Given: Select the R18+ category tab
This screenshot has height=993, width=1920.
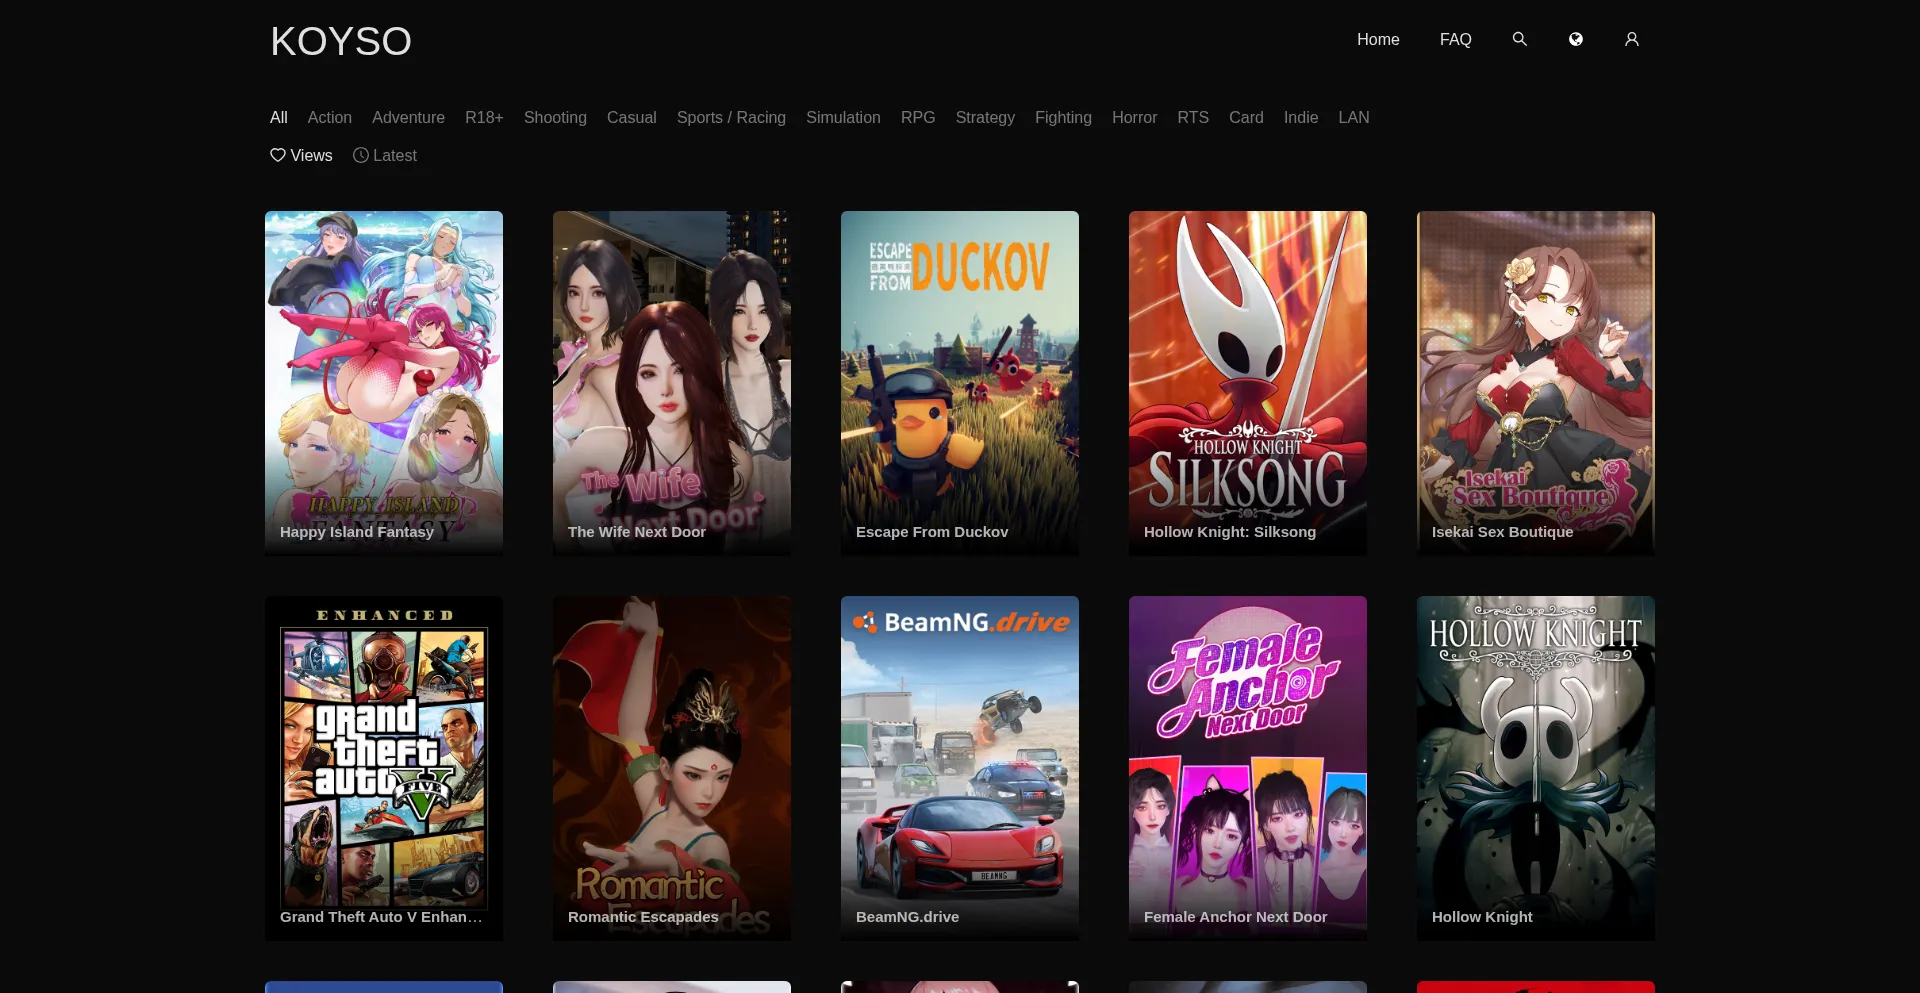Looking at the screenshot, I should [484, 117].
